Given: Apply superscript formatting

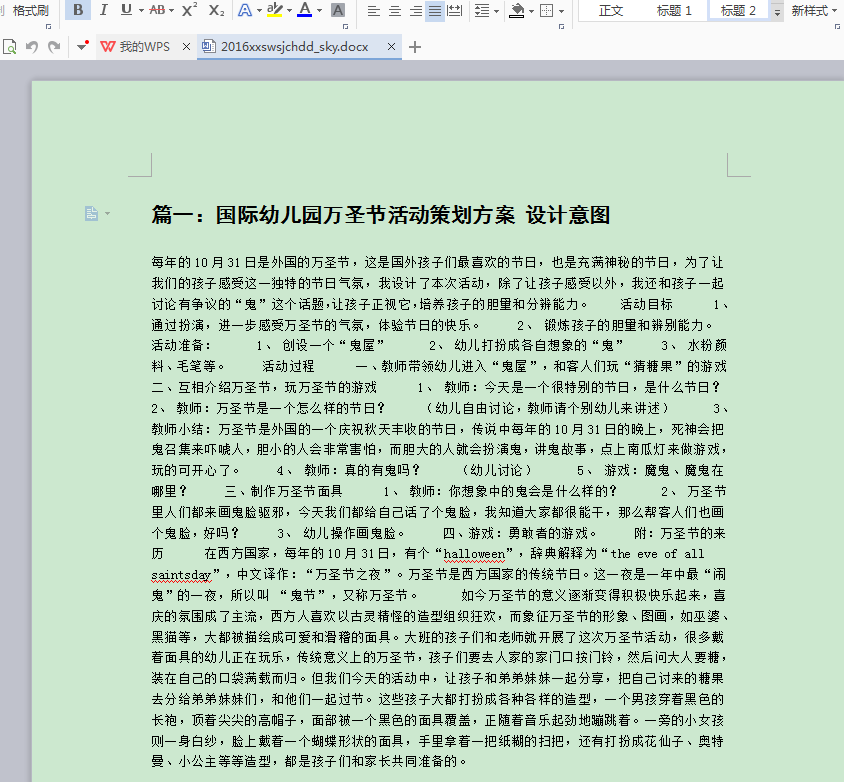Looking at the screenshot, I should pyautogui.click(x=189, y=11).
